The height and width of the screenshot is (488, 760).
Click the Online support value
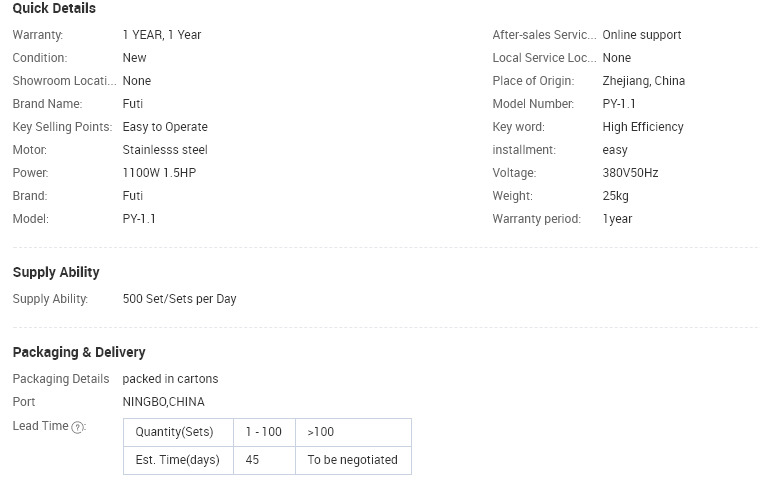pyautogui.click(x=642, y=35)
